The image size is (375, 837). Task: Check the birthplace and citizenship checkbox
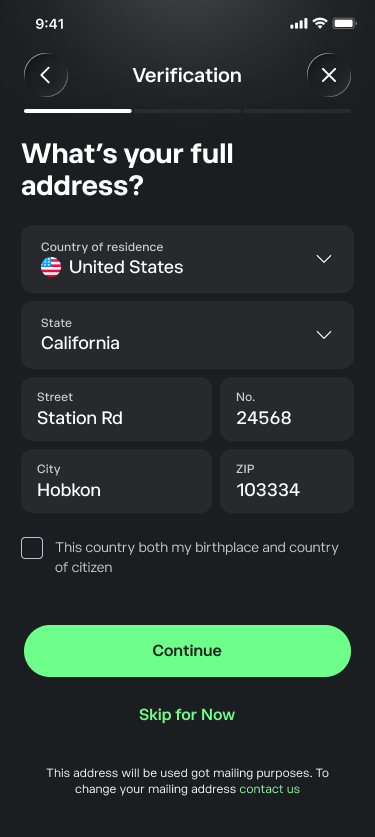point(32,548)
